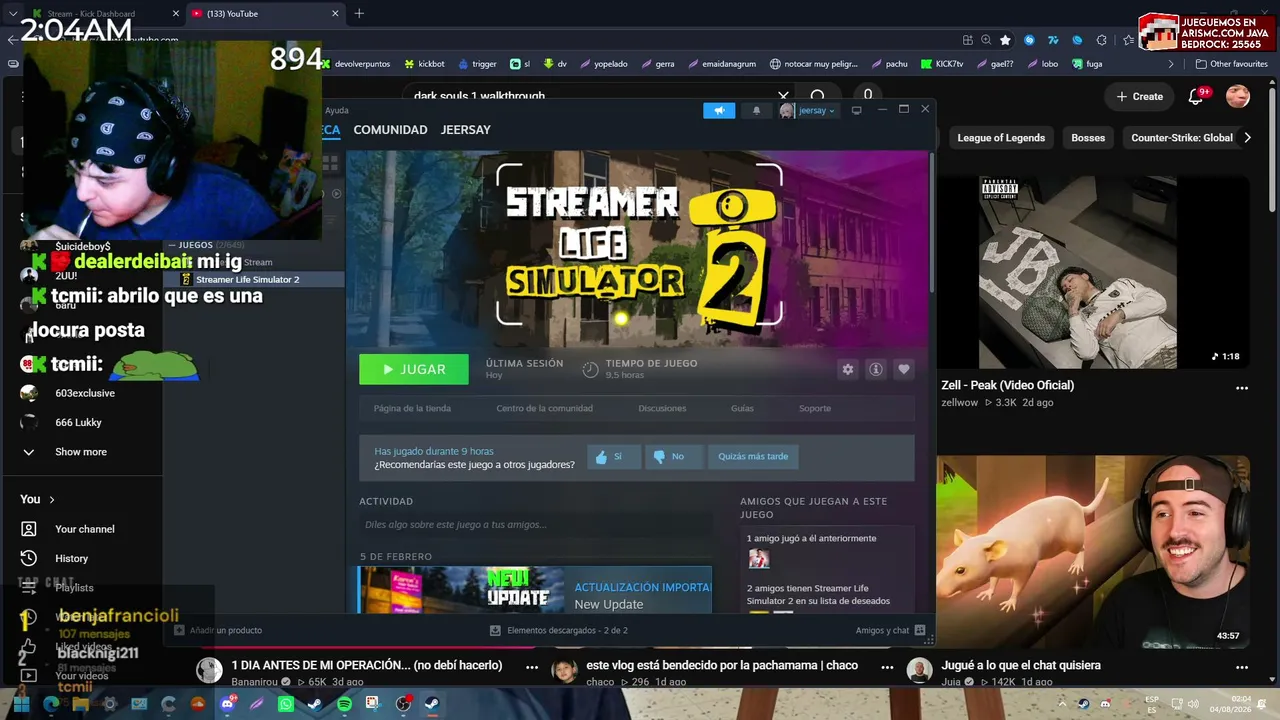
Task: Show hidden system tray icons
Action: (x=1061, y=704)
